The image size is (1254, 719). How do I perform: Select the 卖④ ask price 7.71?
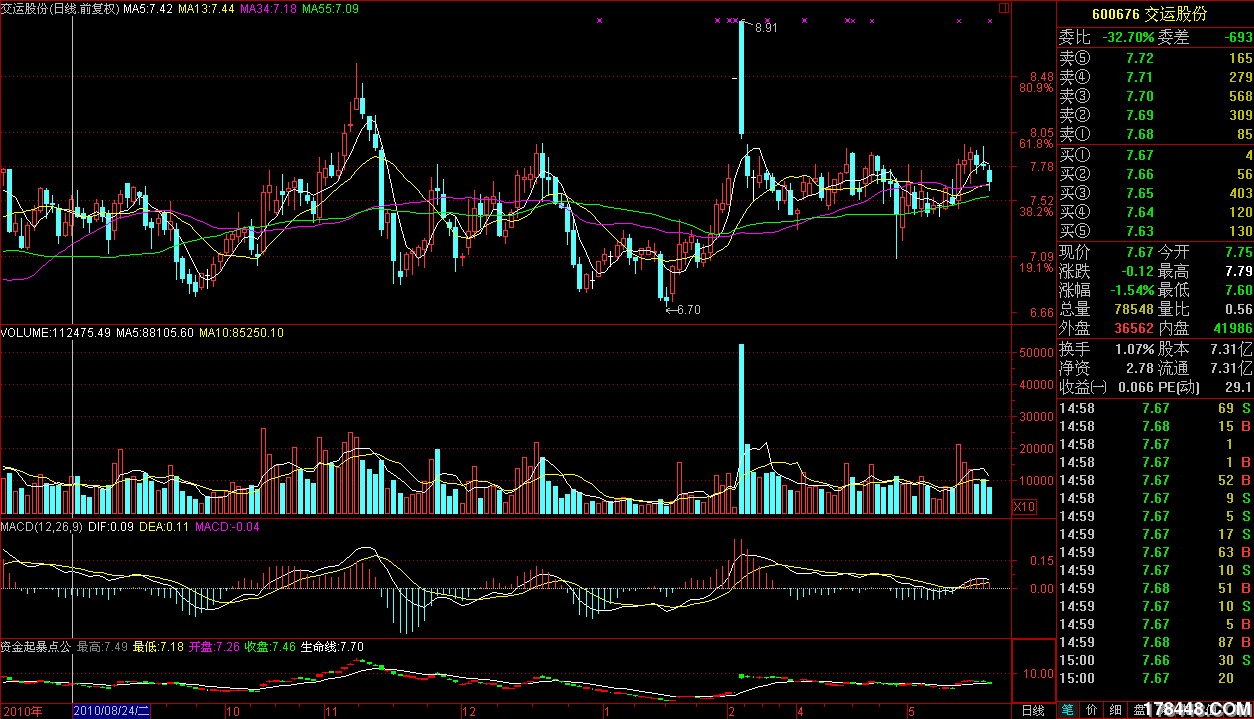pyautogui.click(x=1140, y=77)
